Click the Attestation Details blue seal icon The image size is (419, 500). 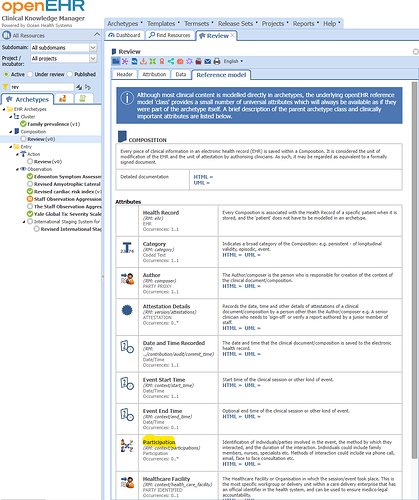(127, 310)
